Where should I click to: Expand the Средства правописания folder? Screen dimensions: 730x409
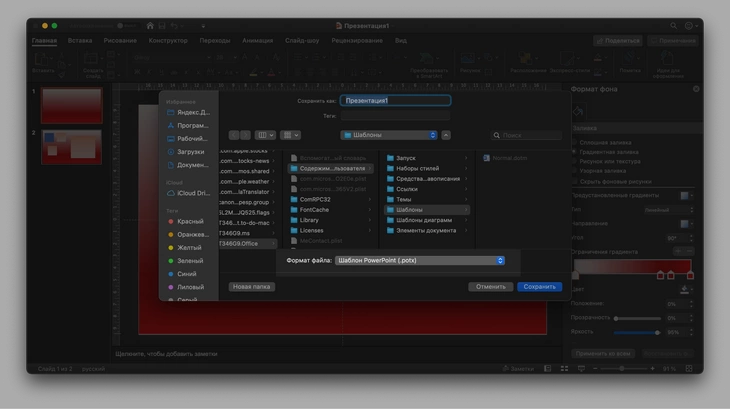point(427,179)
